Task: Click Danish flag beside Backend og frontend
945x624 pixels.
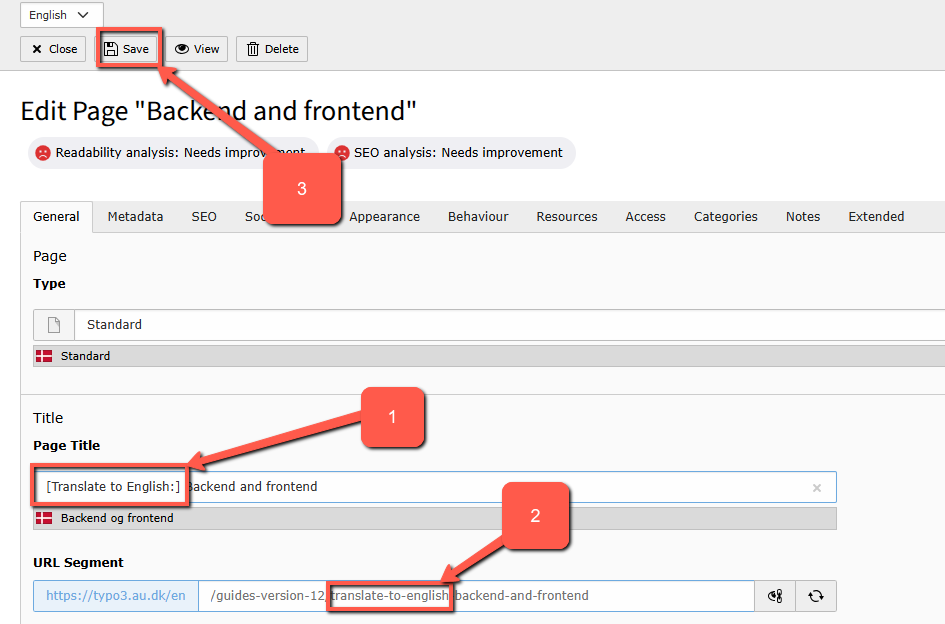Action: tap(44, 518)
